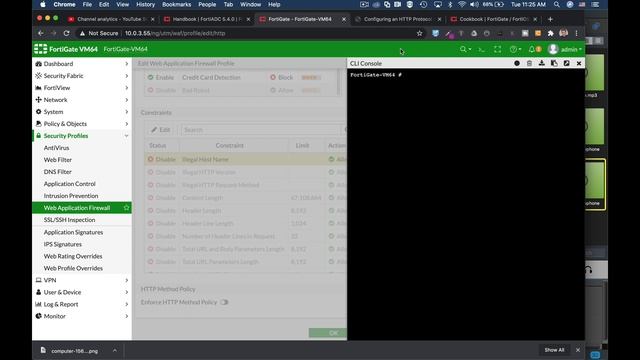The width and height of the screenshot is (640, 360).
Task: Open the Window menu
Action: pyautogui.click(x=250, y=4)
